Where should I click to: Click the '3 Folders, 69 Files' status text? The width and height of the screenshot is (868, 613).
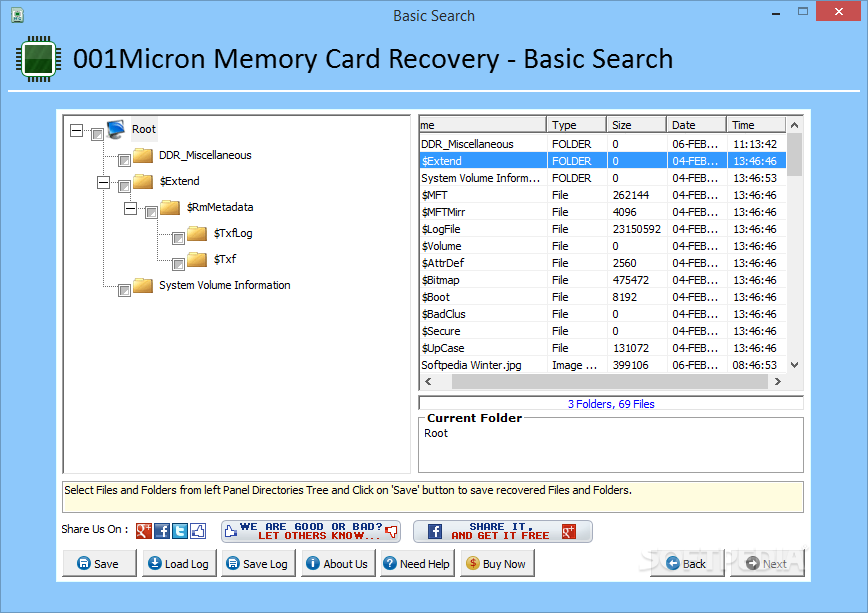(x=611, y=404)
